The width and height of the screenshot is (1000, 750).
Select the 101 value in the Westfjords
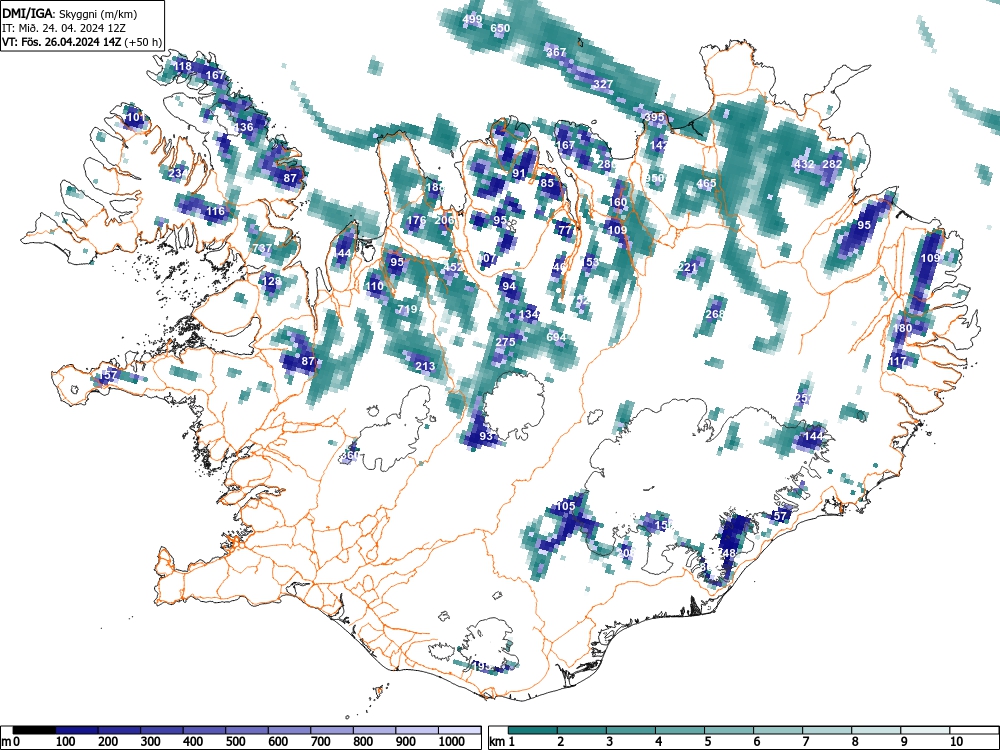point(135,117)
